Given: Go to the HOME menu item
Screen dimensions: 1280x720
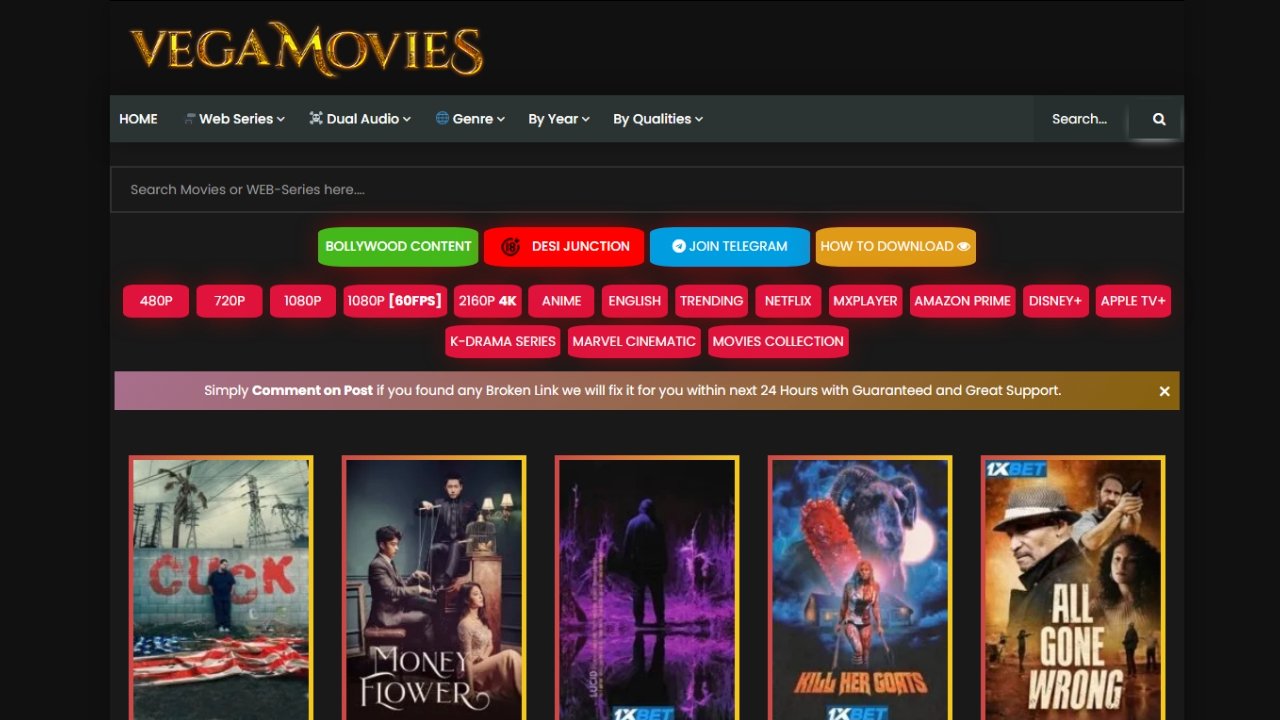Looking at the screenshot, I should (x=138, y=119).
